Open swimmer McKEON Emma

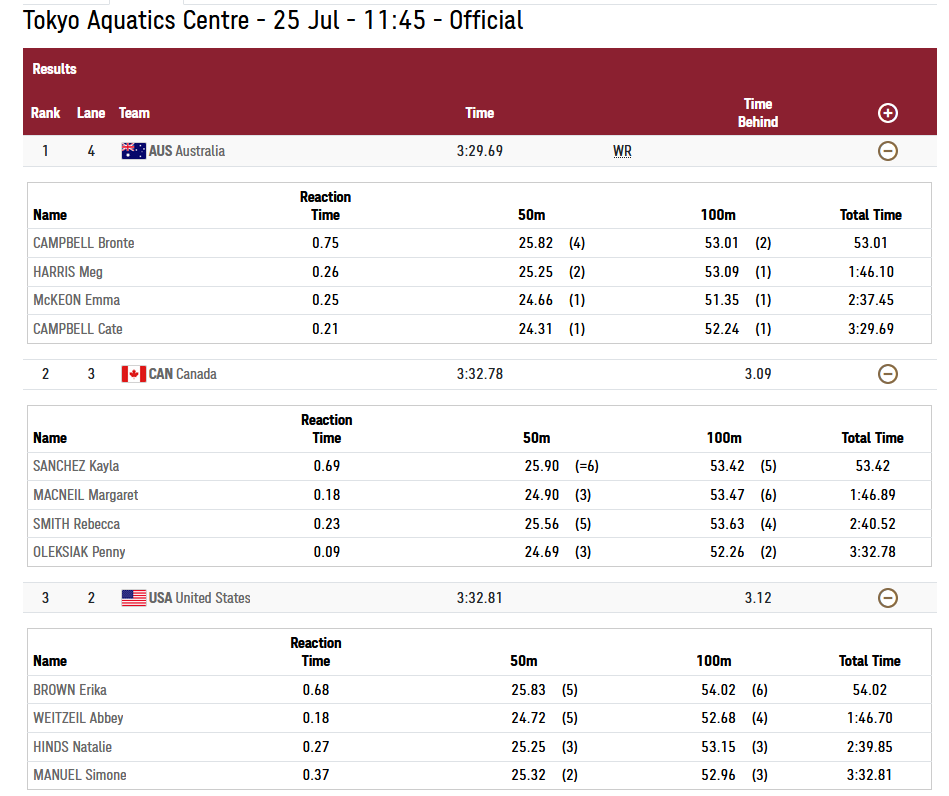pos(76,300)
